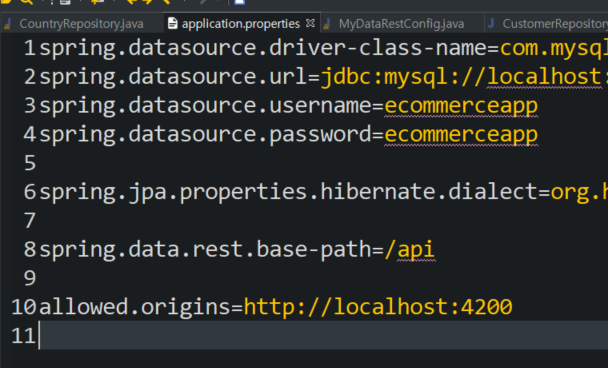The height and width of the screenshot is (368, 608).
Task: Click line number 6 in gutter
Action: [30, 192]
